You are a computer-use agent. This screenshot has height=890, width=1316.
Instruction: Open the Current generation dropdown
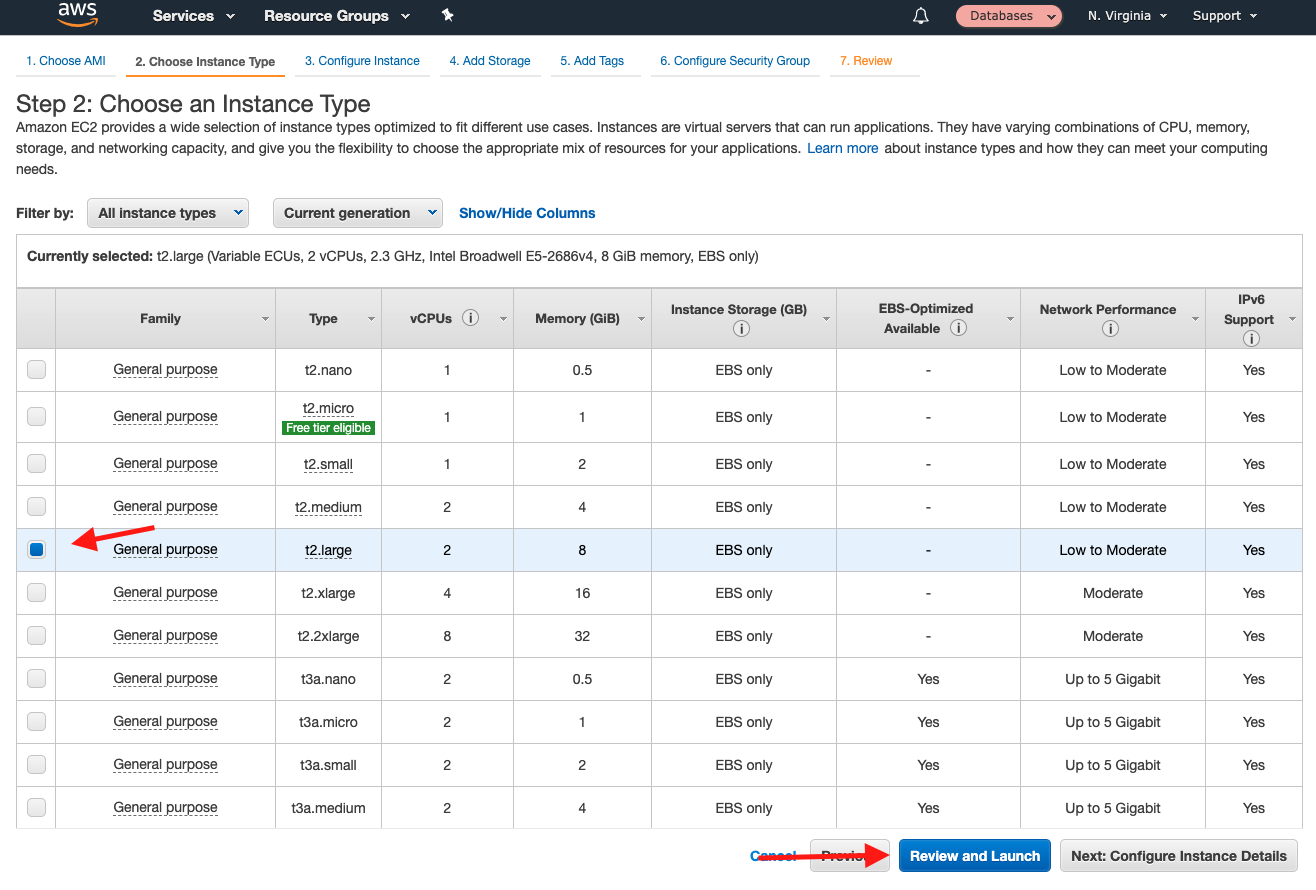357,212
